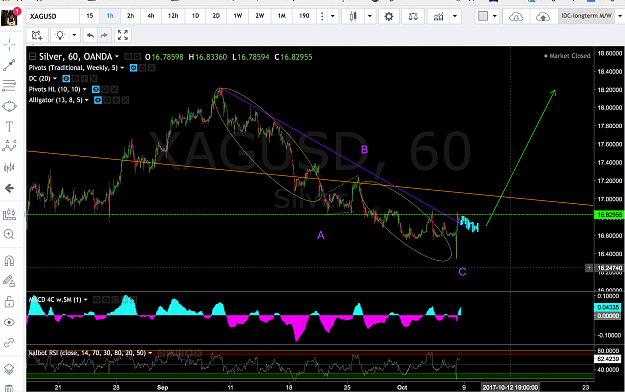Open the prediction and measurement position tool
This screenshot has height=392, width=625.
click(9, 167)
